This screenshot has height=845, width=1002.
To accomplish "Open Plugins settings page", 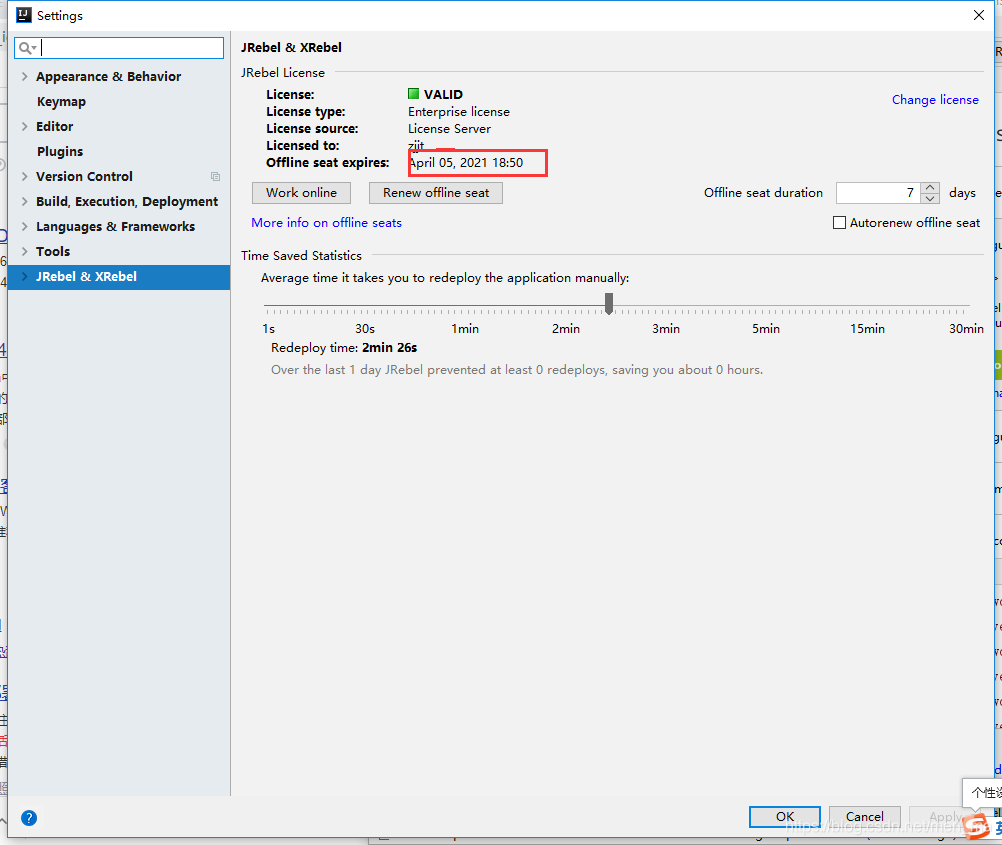I will (x=60, y=151).
